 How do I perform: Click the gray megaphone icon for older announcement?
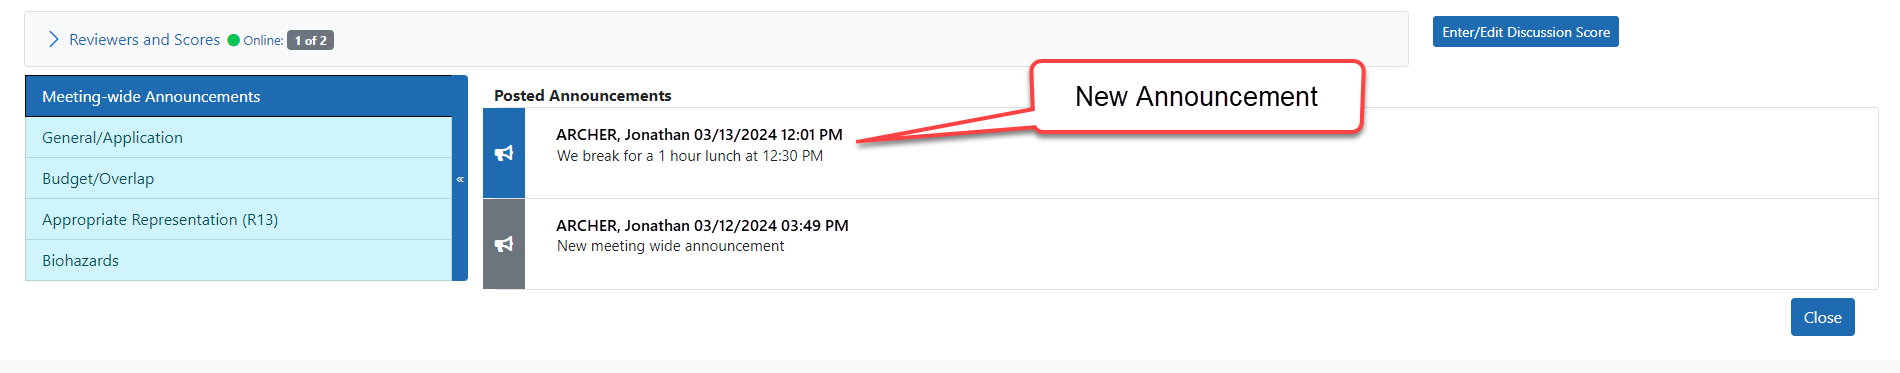click(504, 244)
